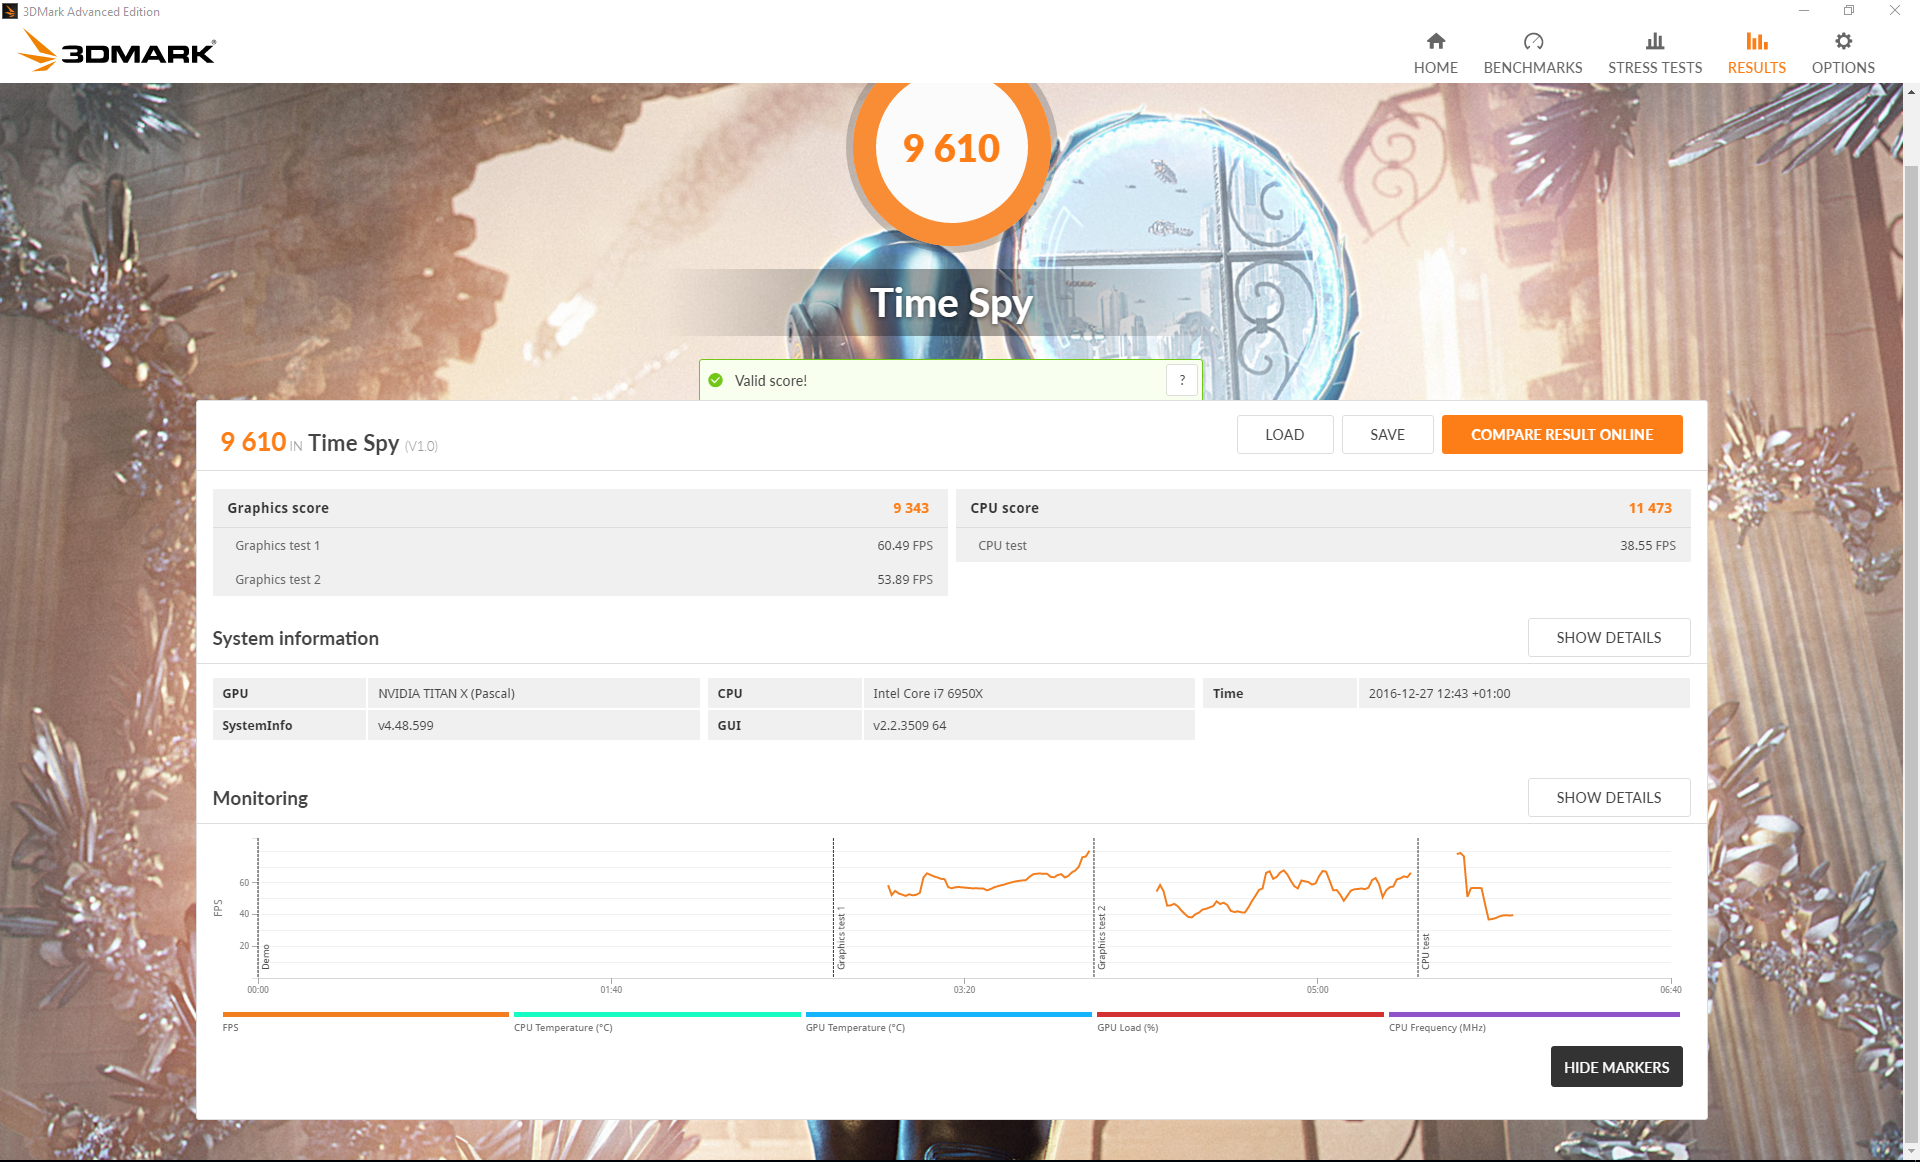
Task: Click the HIDE MARKERS button
Action: coord(1616,1067)
